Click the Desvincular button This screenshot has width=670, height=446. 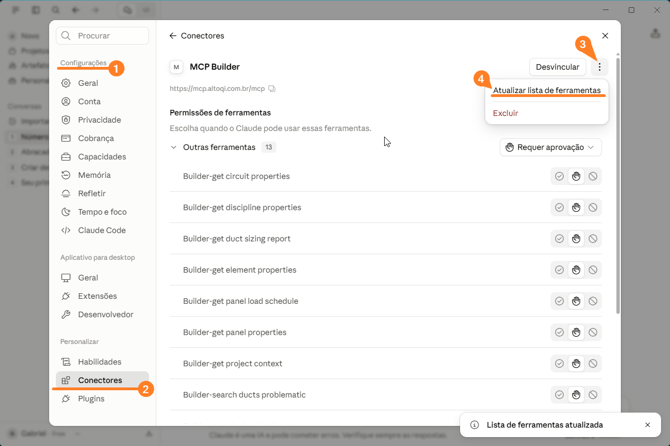(x=557, y=67)
